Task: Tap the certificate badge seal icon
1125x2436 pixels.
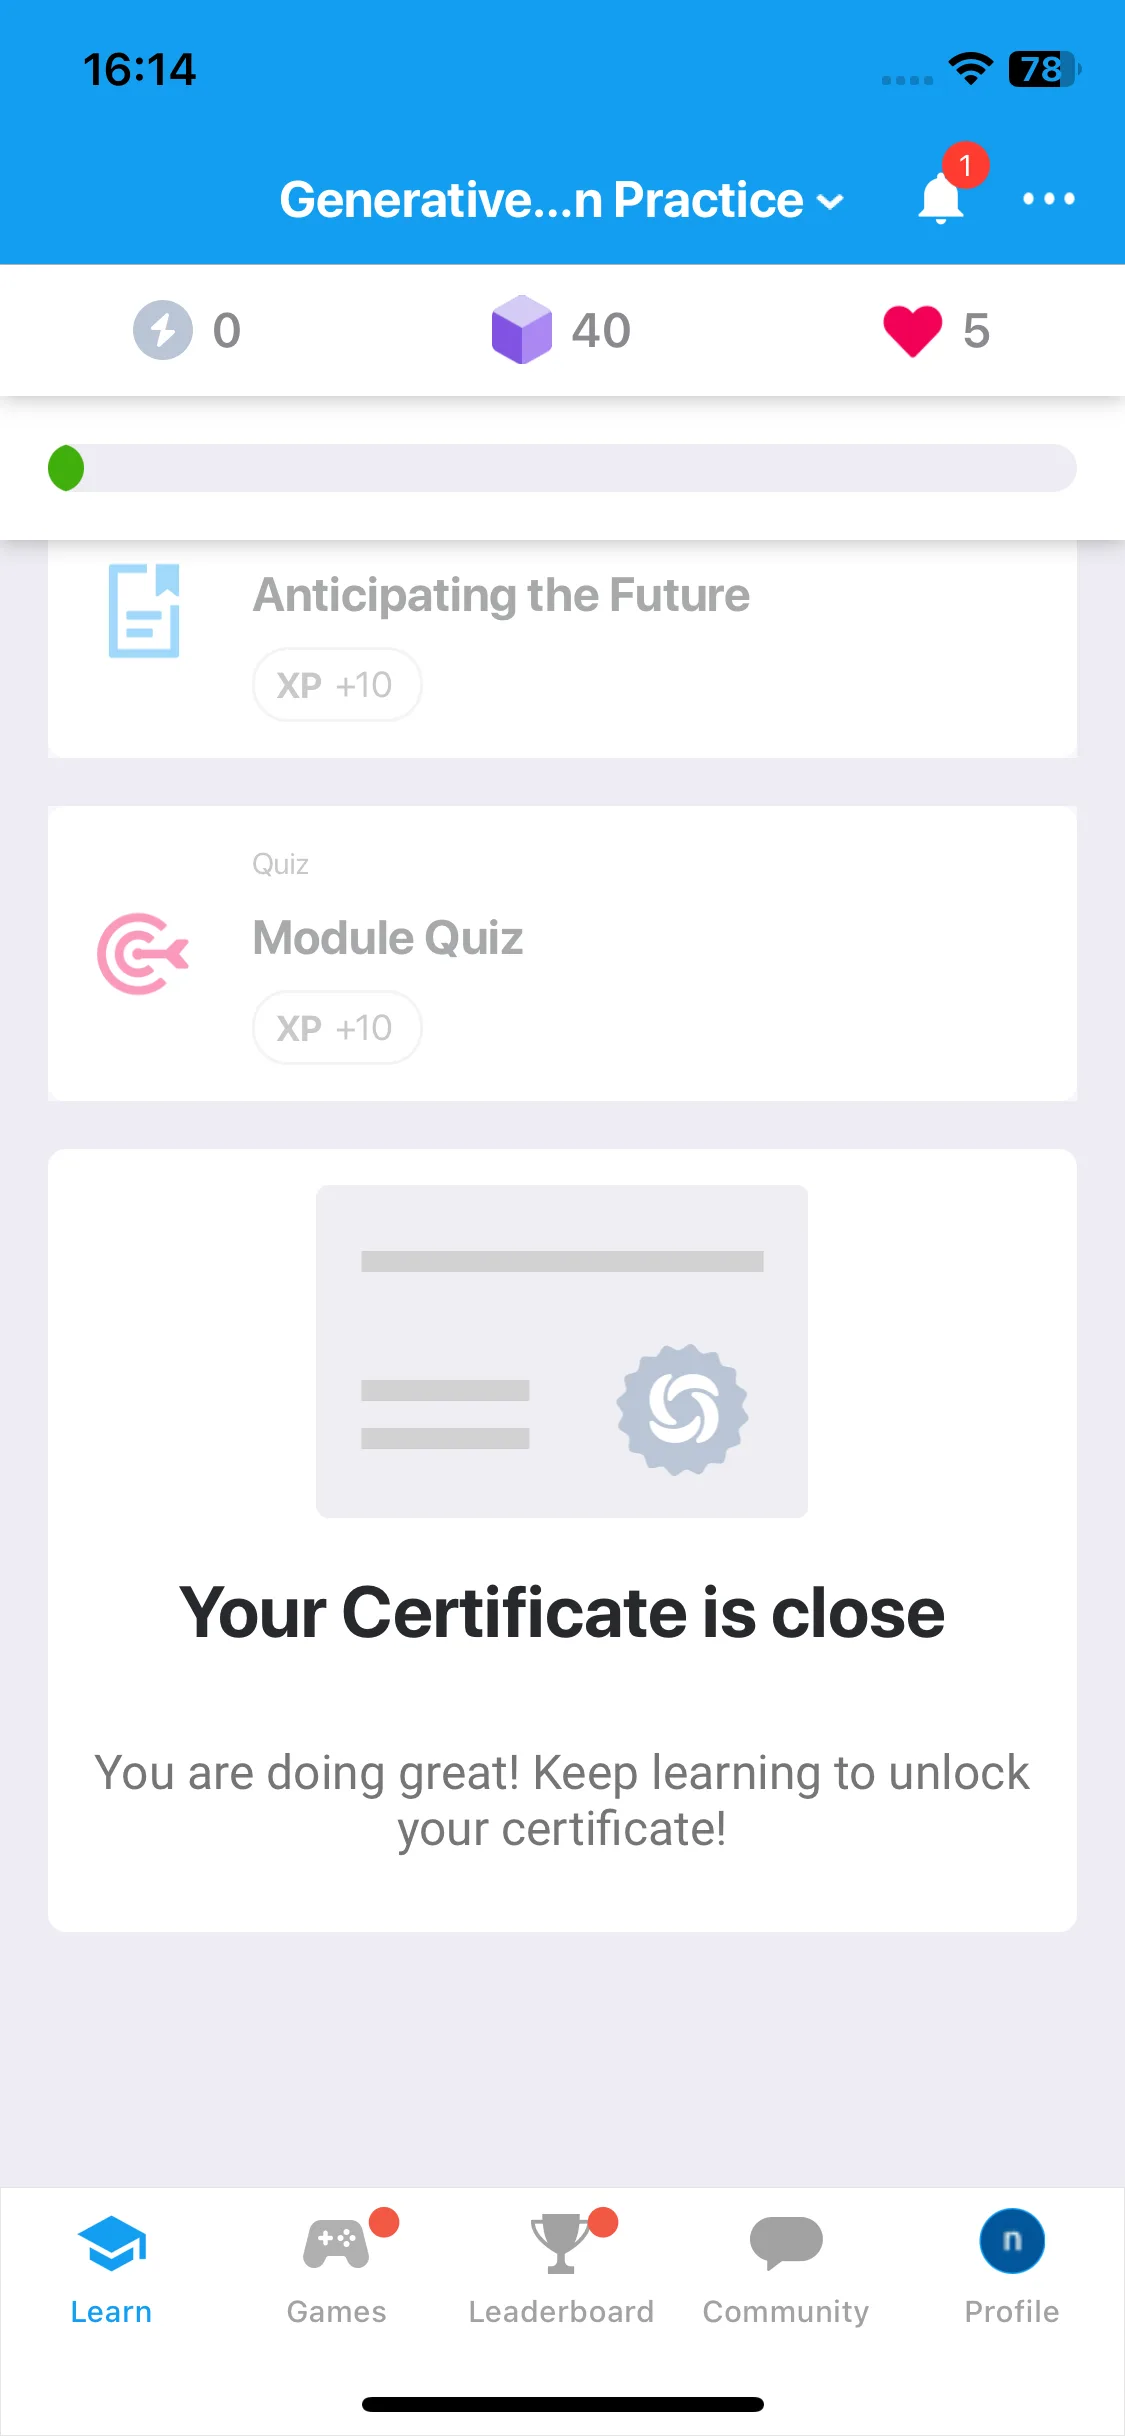Action: point(682,1409)
